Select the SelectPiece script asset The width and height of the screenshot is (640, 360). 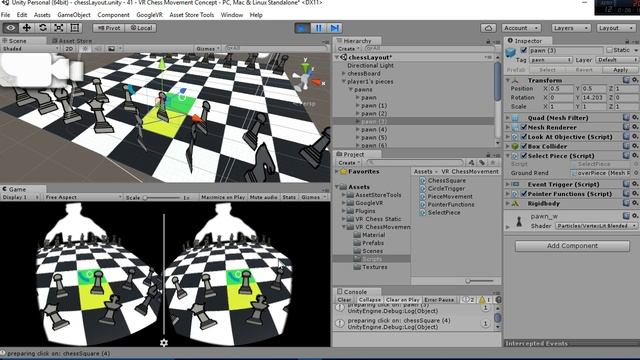(x=444, y=213)
